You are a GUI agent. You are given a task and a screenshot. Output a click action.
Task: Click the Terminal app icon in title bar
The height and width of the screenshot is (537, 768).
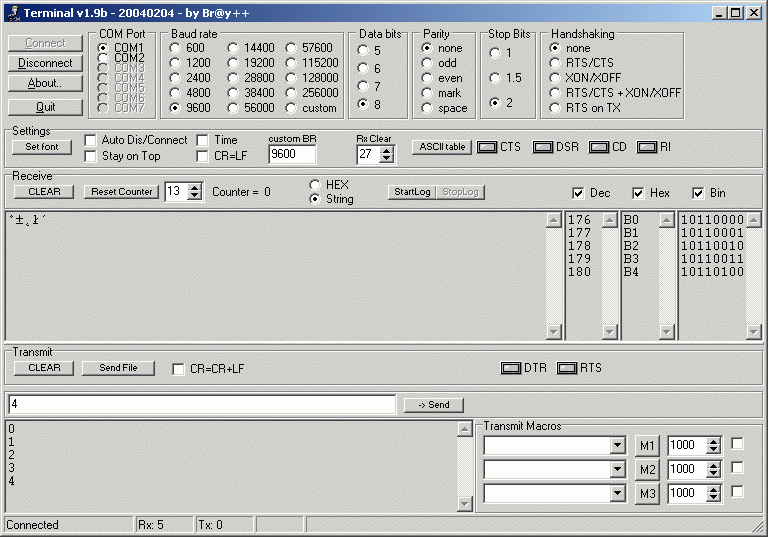point(12,12)
